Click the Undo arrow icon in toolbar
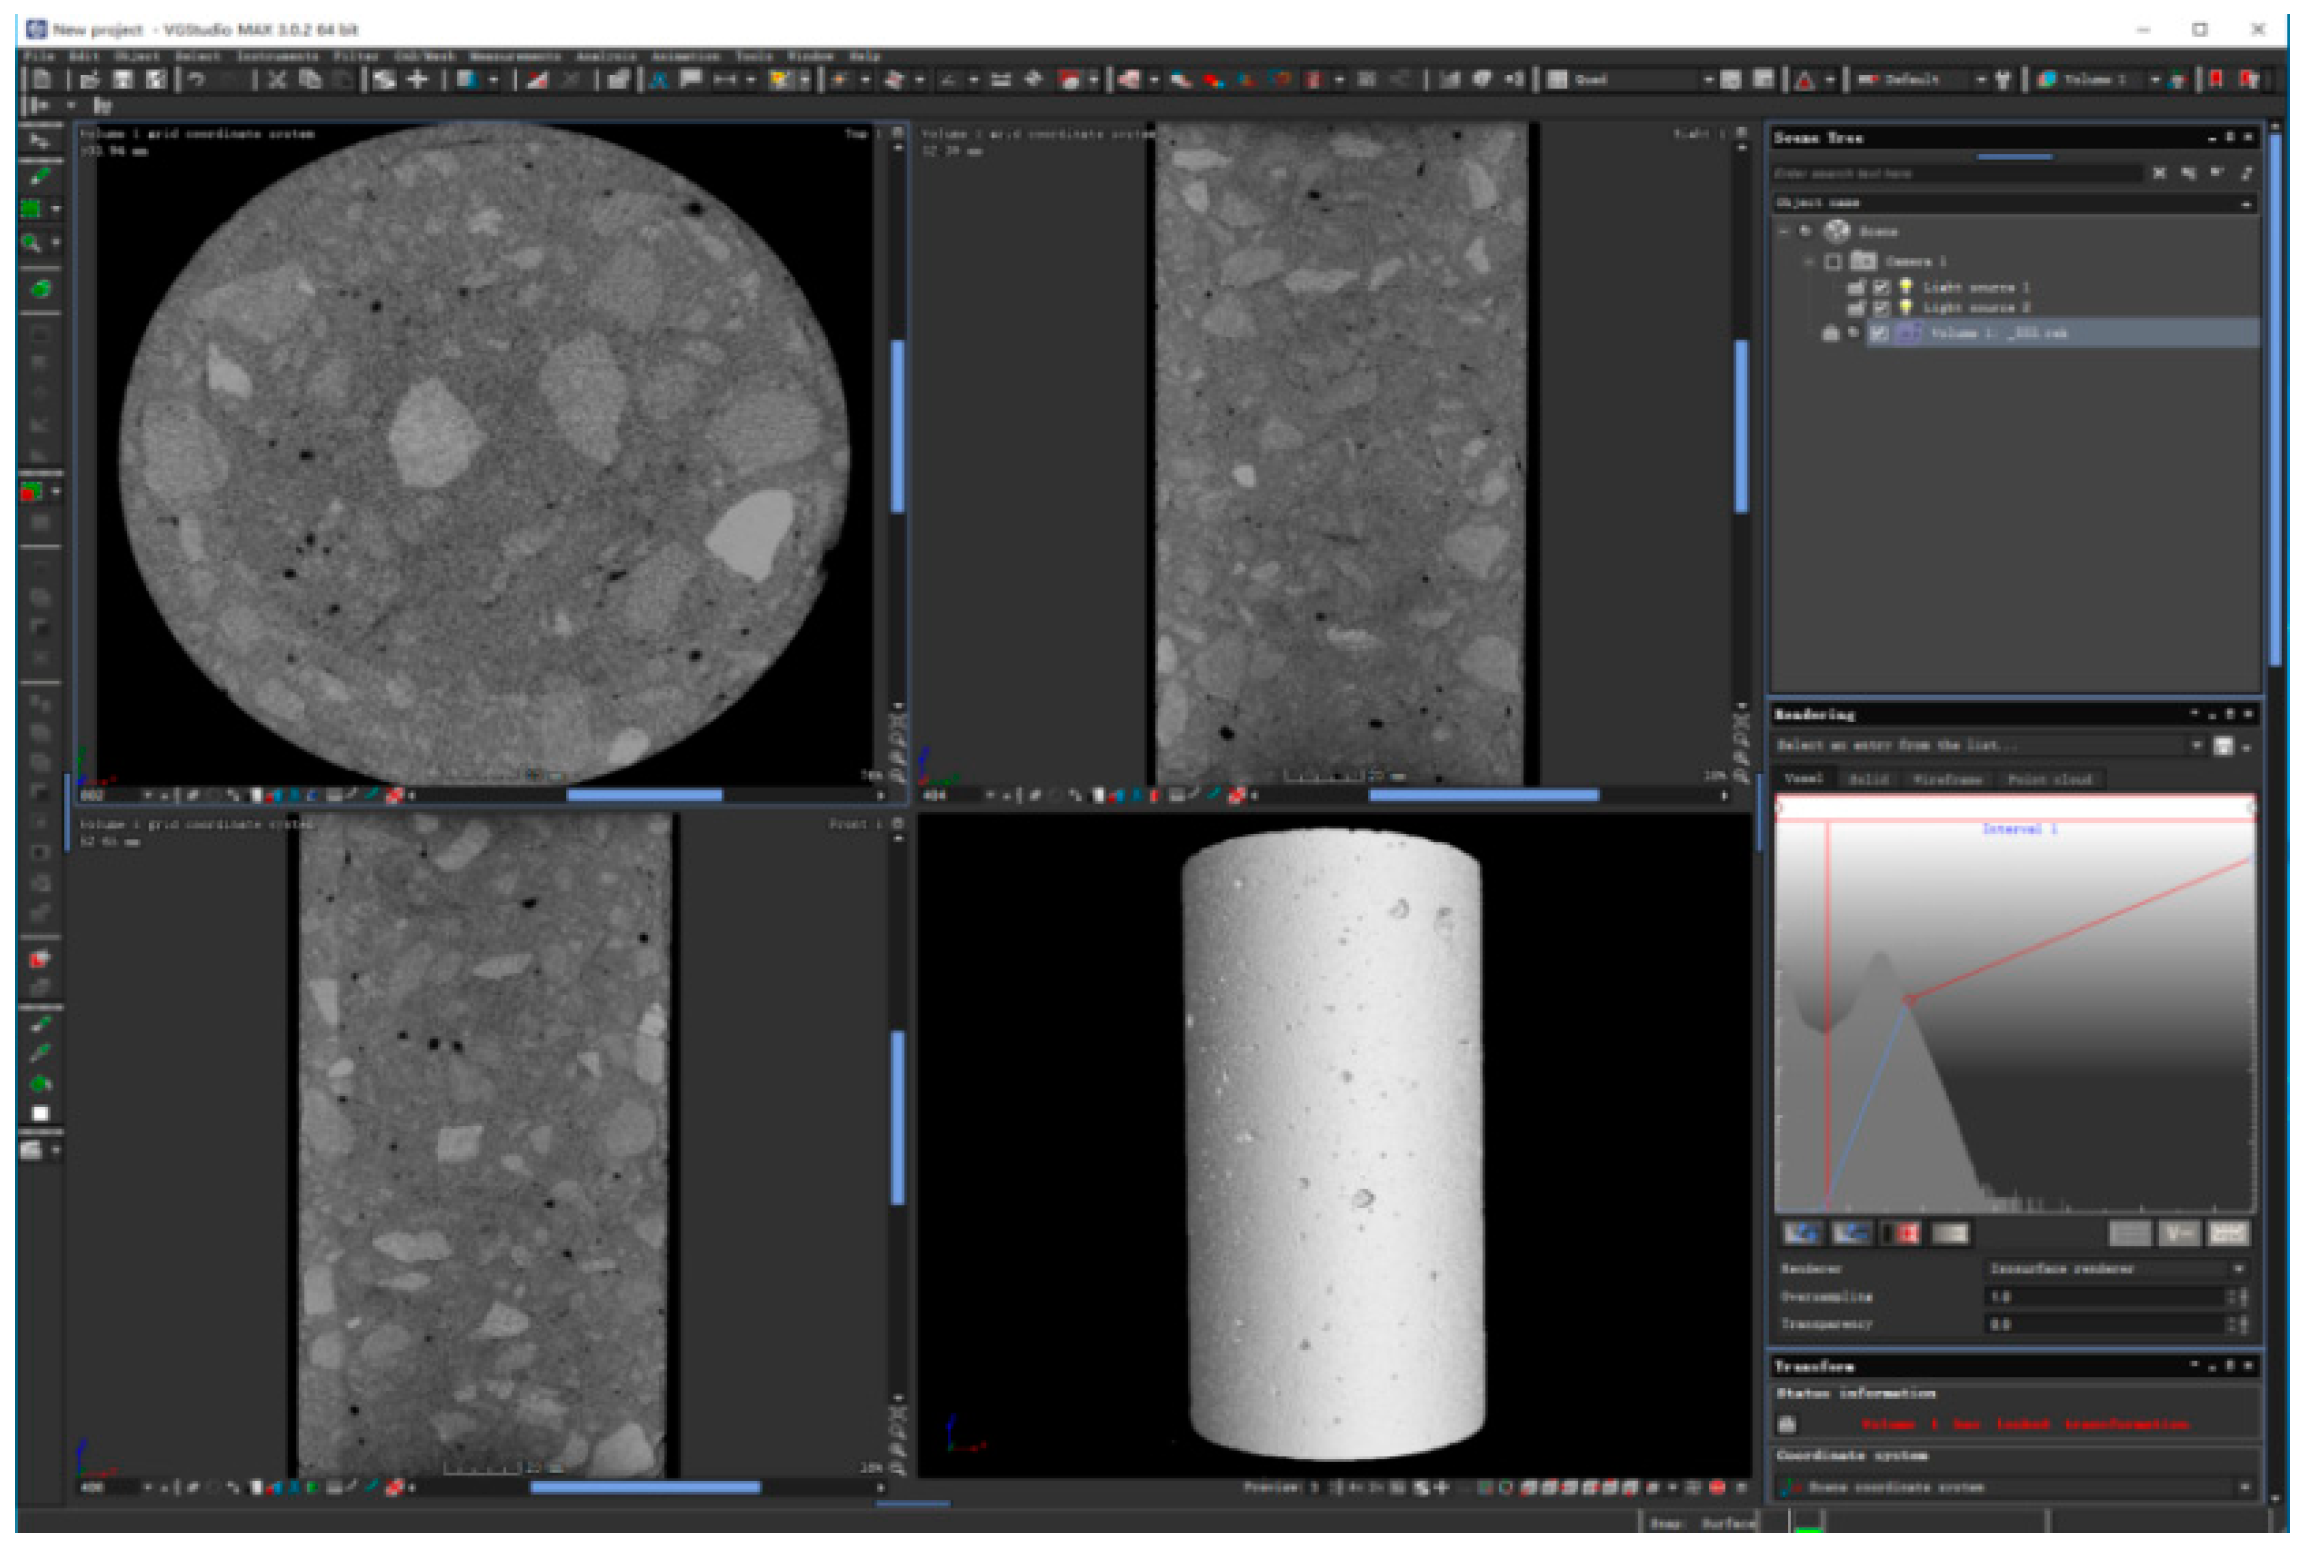This screenshot has width=2308, height=1550. [x=197, y=79]
